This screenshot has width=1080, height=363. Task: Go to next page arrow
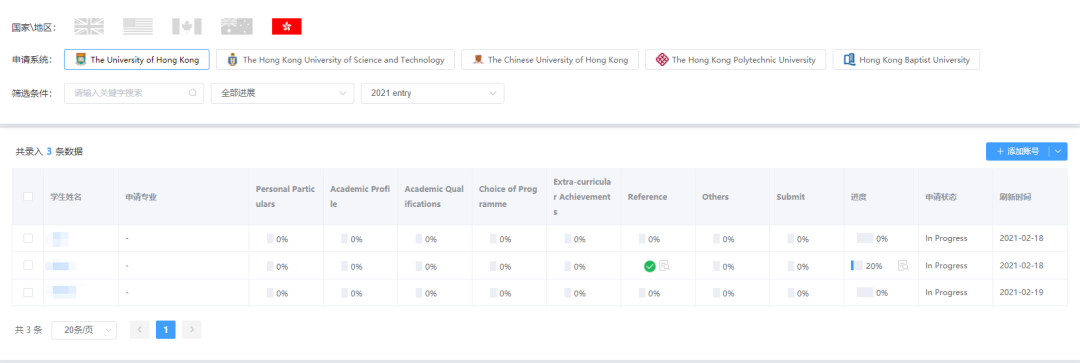(192, 330)
